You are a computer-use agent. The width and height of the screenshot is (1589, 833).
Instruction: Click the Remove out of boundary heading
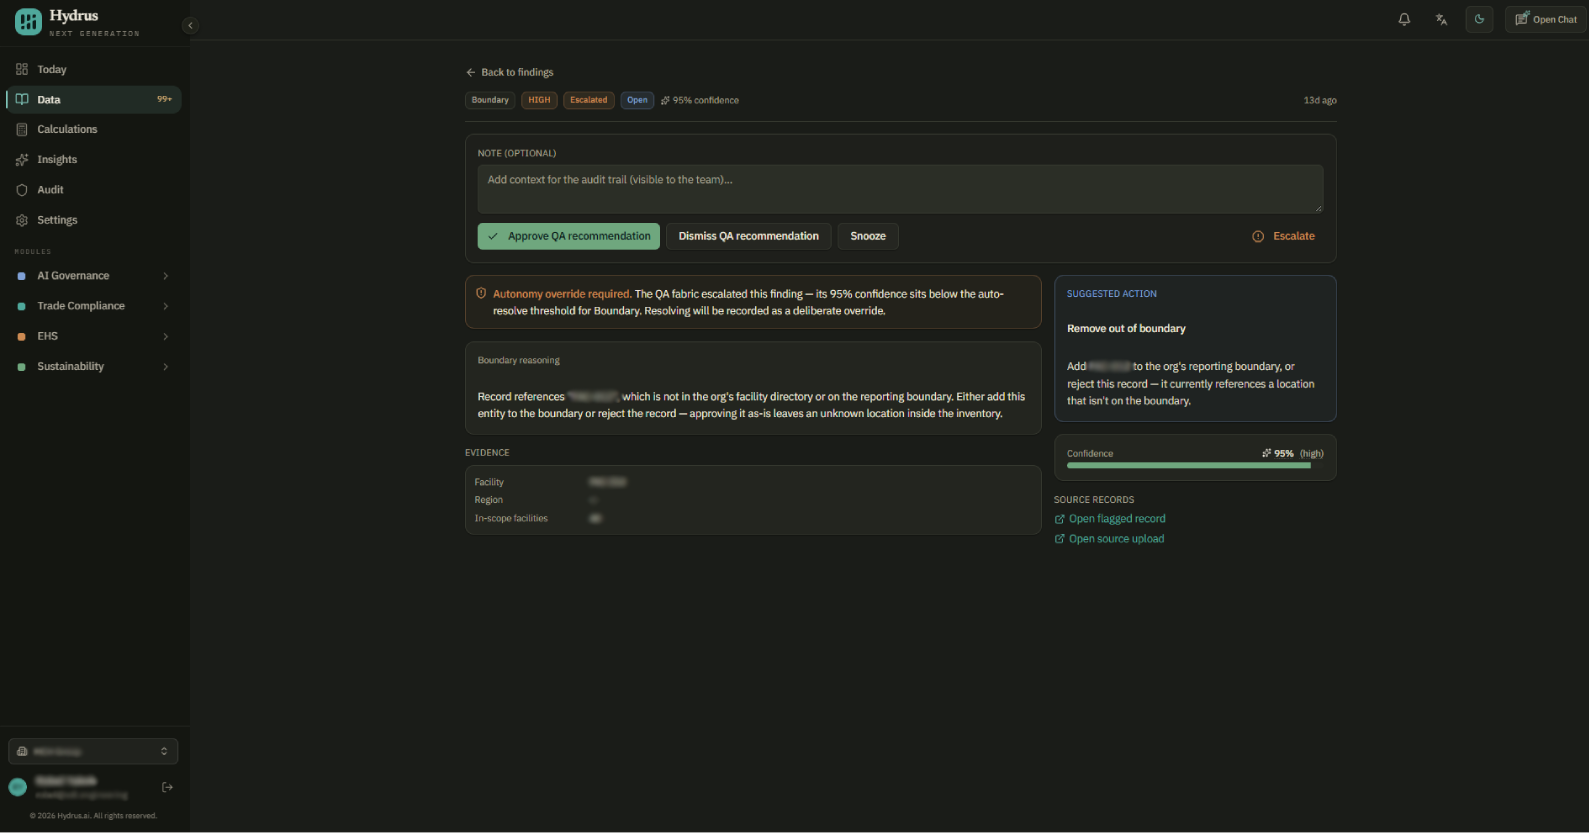pyautogui.click(x=1126, y=328)
